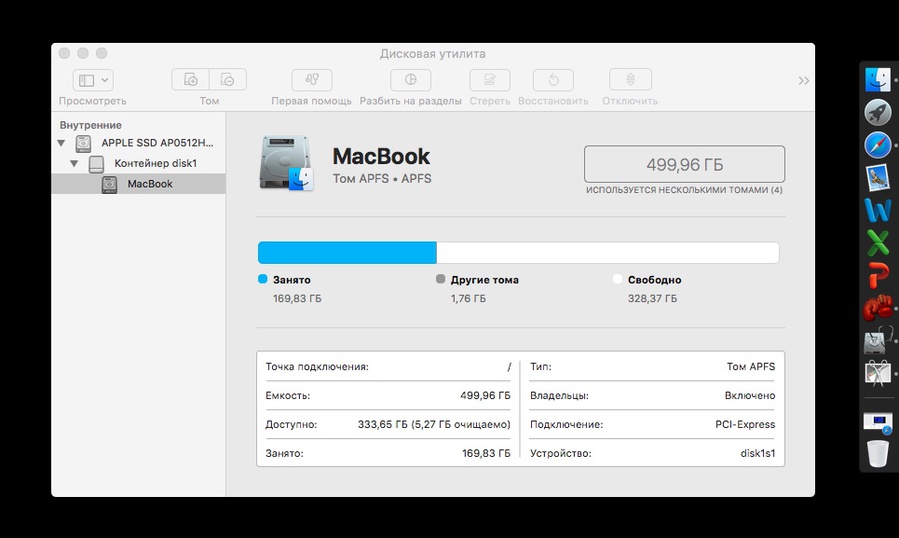Click the Разбить на разделы label
This screenshot has width=899, height=538.
(411, 101)
